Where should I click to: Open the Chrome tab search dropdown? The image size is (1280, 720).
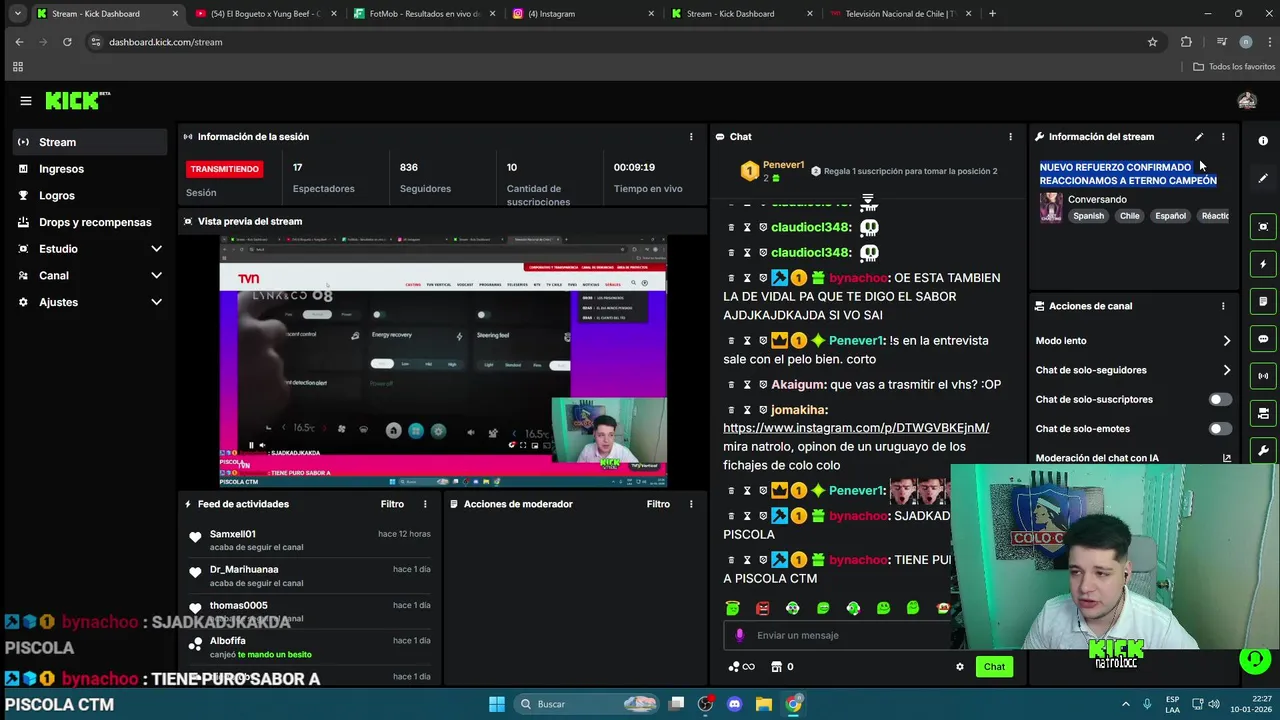pyautogui.click(x=17, y=14)
